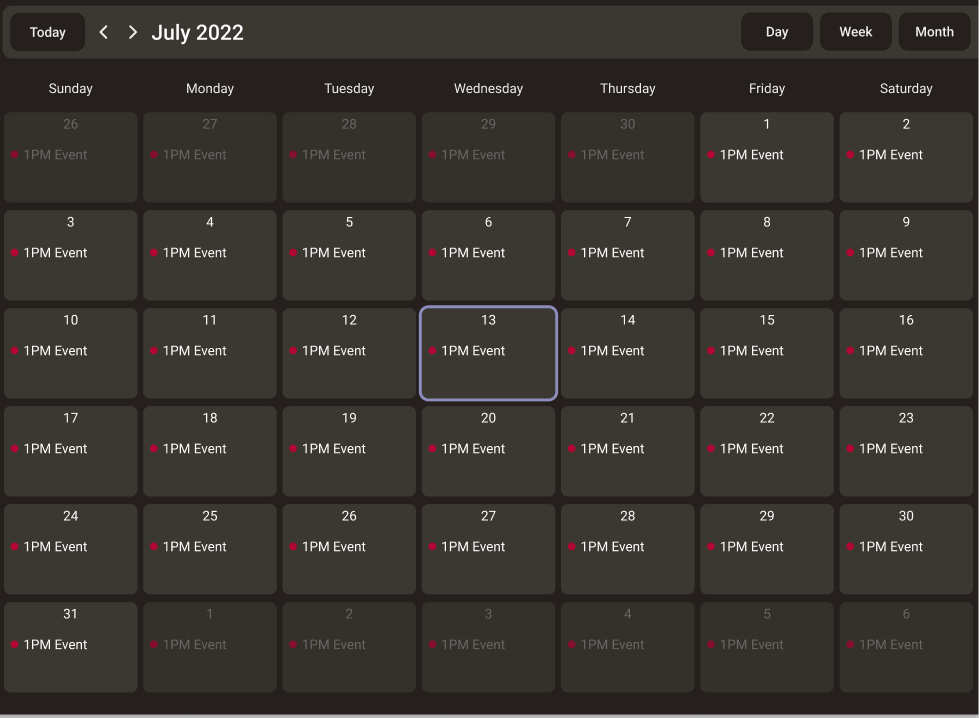The width and height of the screenshot is (979, 718).
Task: Select the Monday column header
Action: click(210, 89)
